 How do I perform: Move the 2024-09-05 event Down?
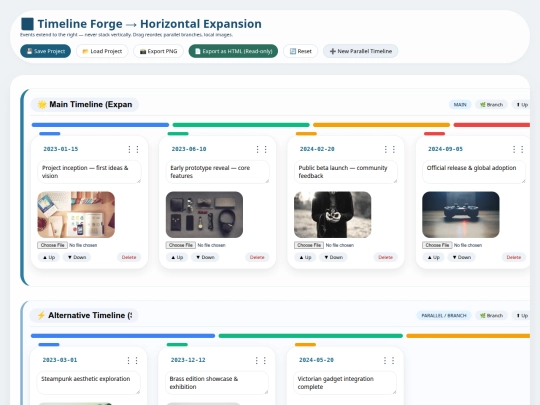(461, 257)
